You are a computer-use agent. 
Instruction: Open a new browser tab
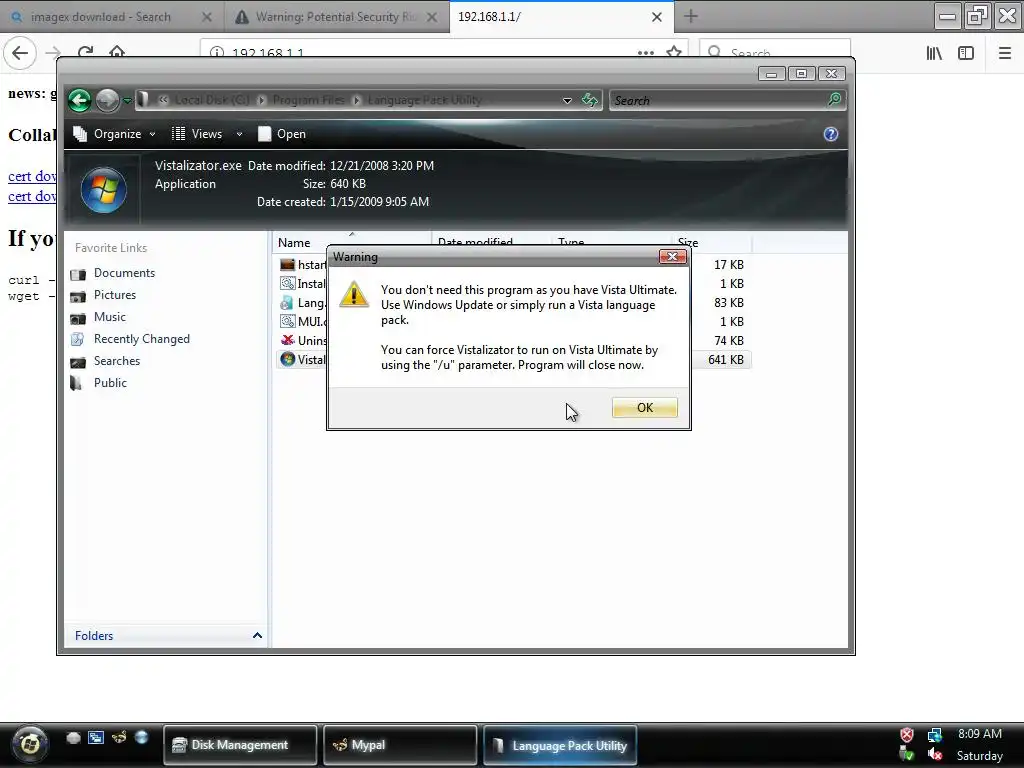click(x=691, y=17)
